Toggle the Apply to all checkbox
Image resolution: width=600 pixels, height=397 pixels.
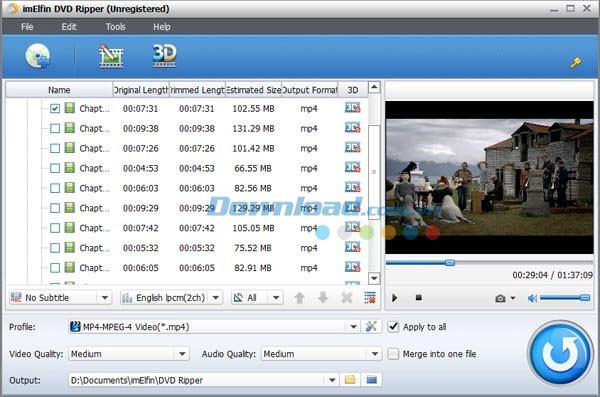393,327
